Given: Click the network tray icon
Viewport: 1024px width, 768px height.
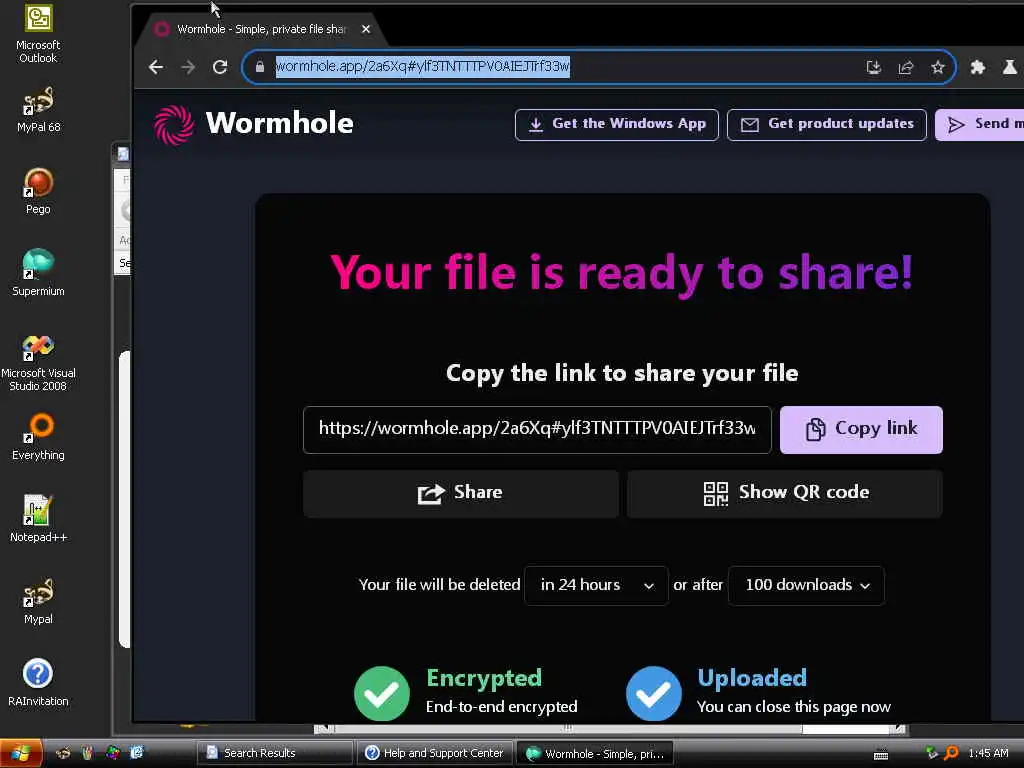Looking at the screenshot, I should click(x=931, y=753).
